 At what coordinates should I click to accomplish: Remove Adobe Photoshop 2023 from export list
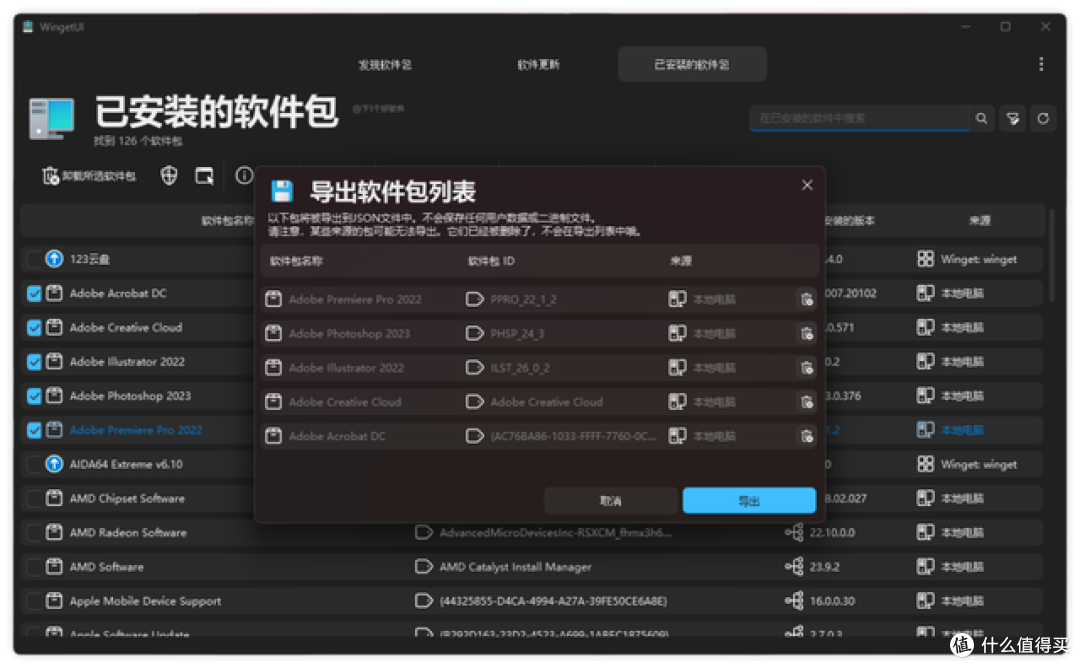point(806,334)
